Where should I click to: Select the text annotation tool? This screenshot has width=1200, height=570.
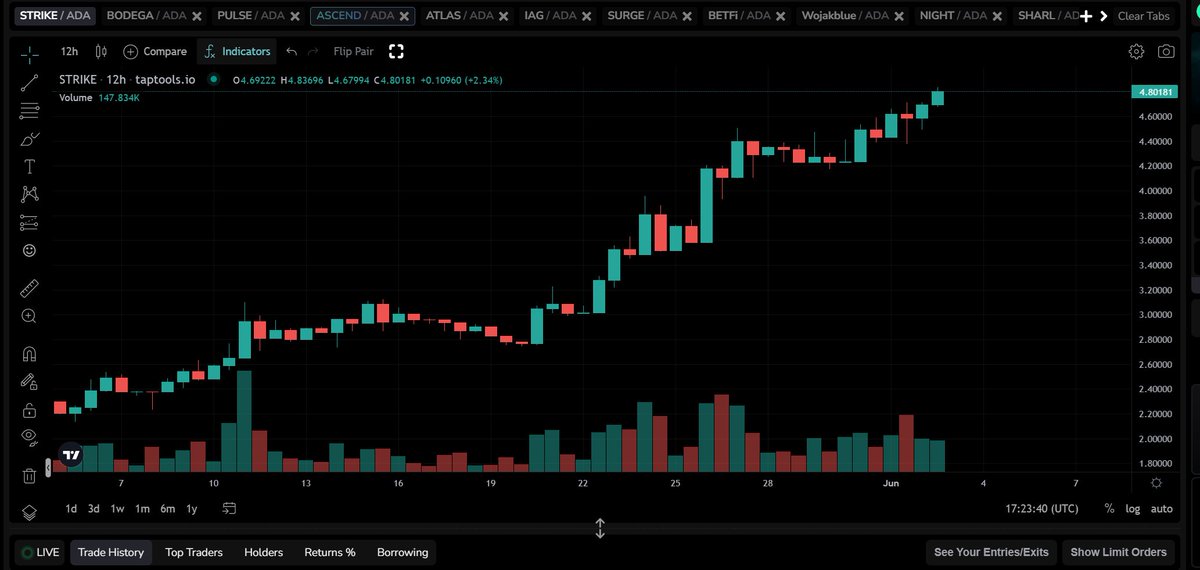(29, 166)
